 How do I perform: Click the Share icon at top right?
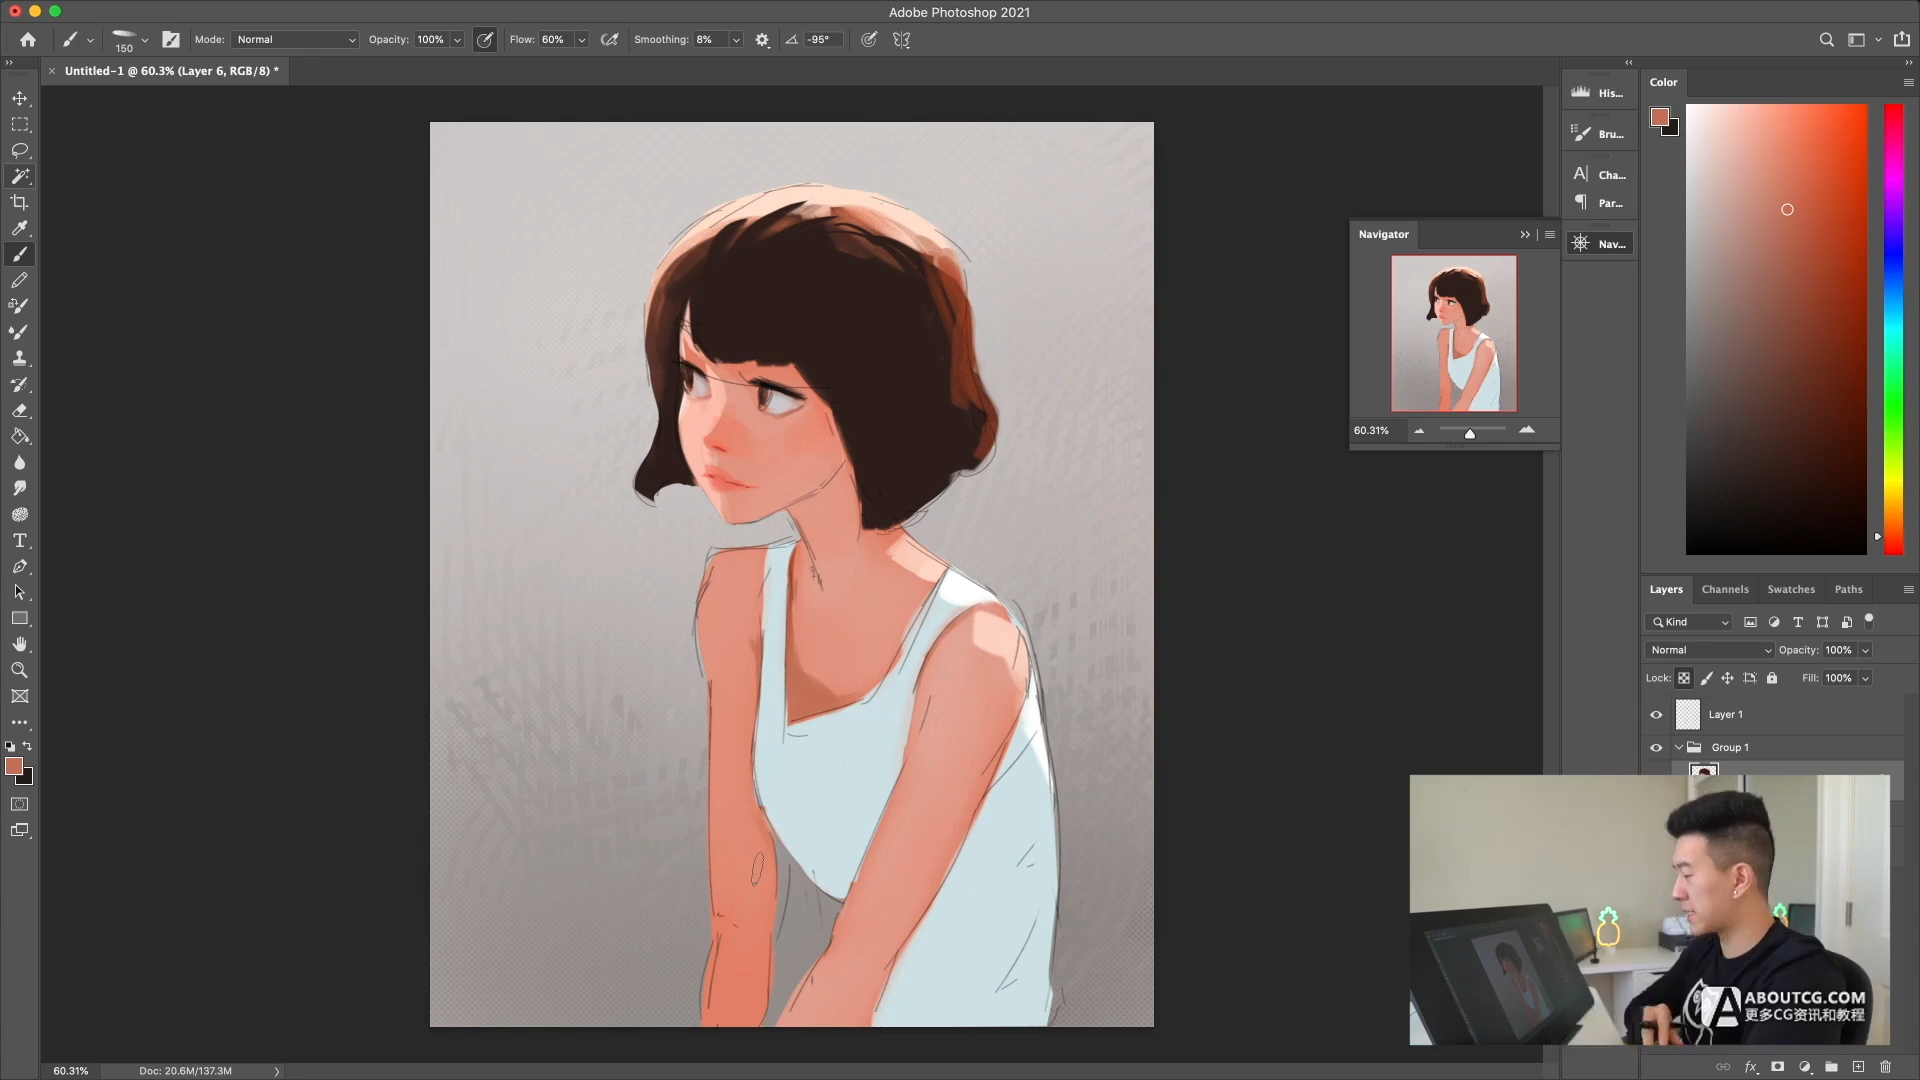(1901, 40)
